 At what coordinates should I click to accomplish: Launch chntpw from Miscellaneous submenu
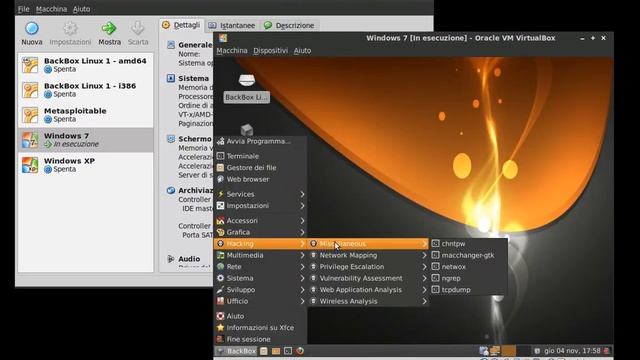[x=469, y=244]
